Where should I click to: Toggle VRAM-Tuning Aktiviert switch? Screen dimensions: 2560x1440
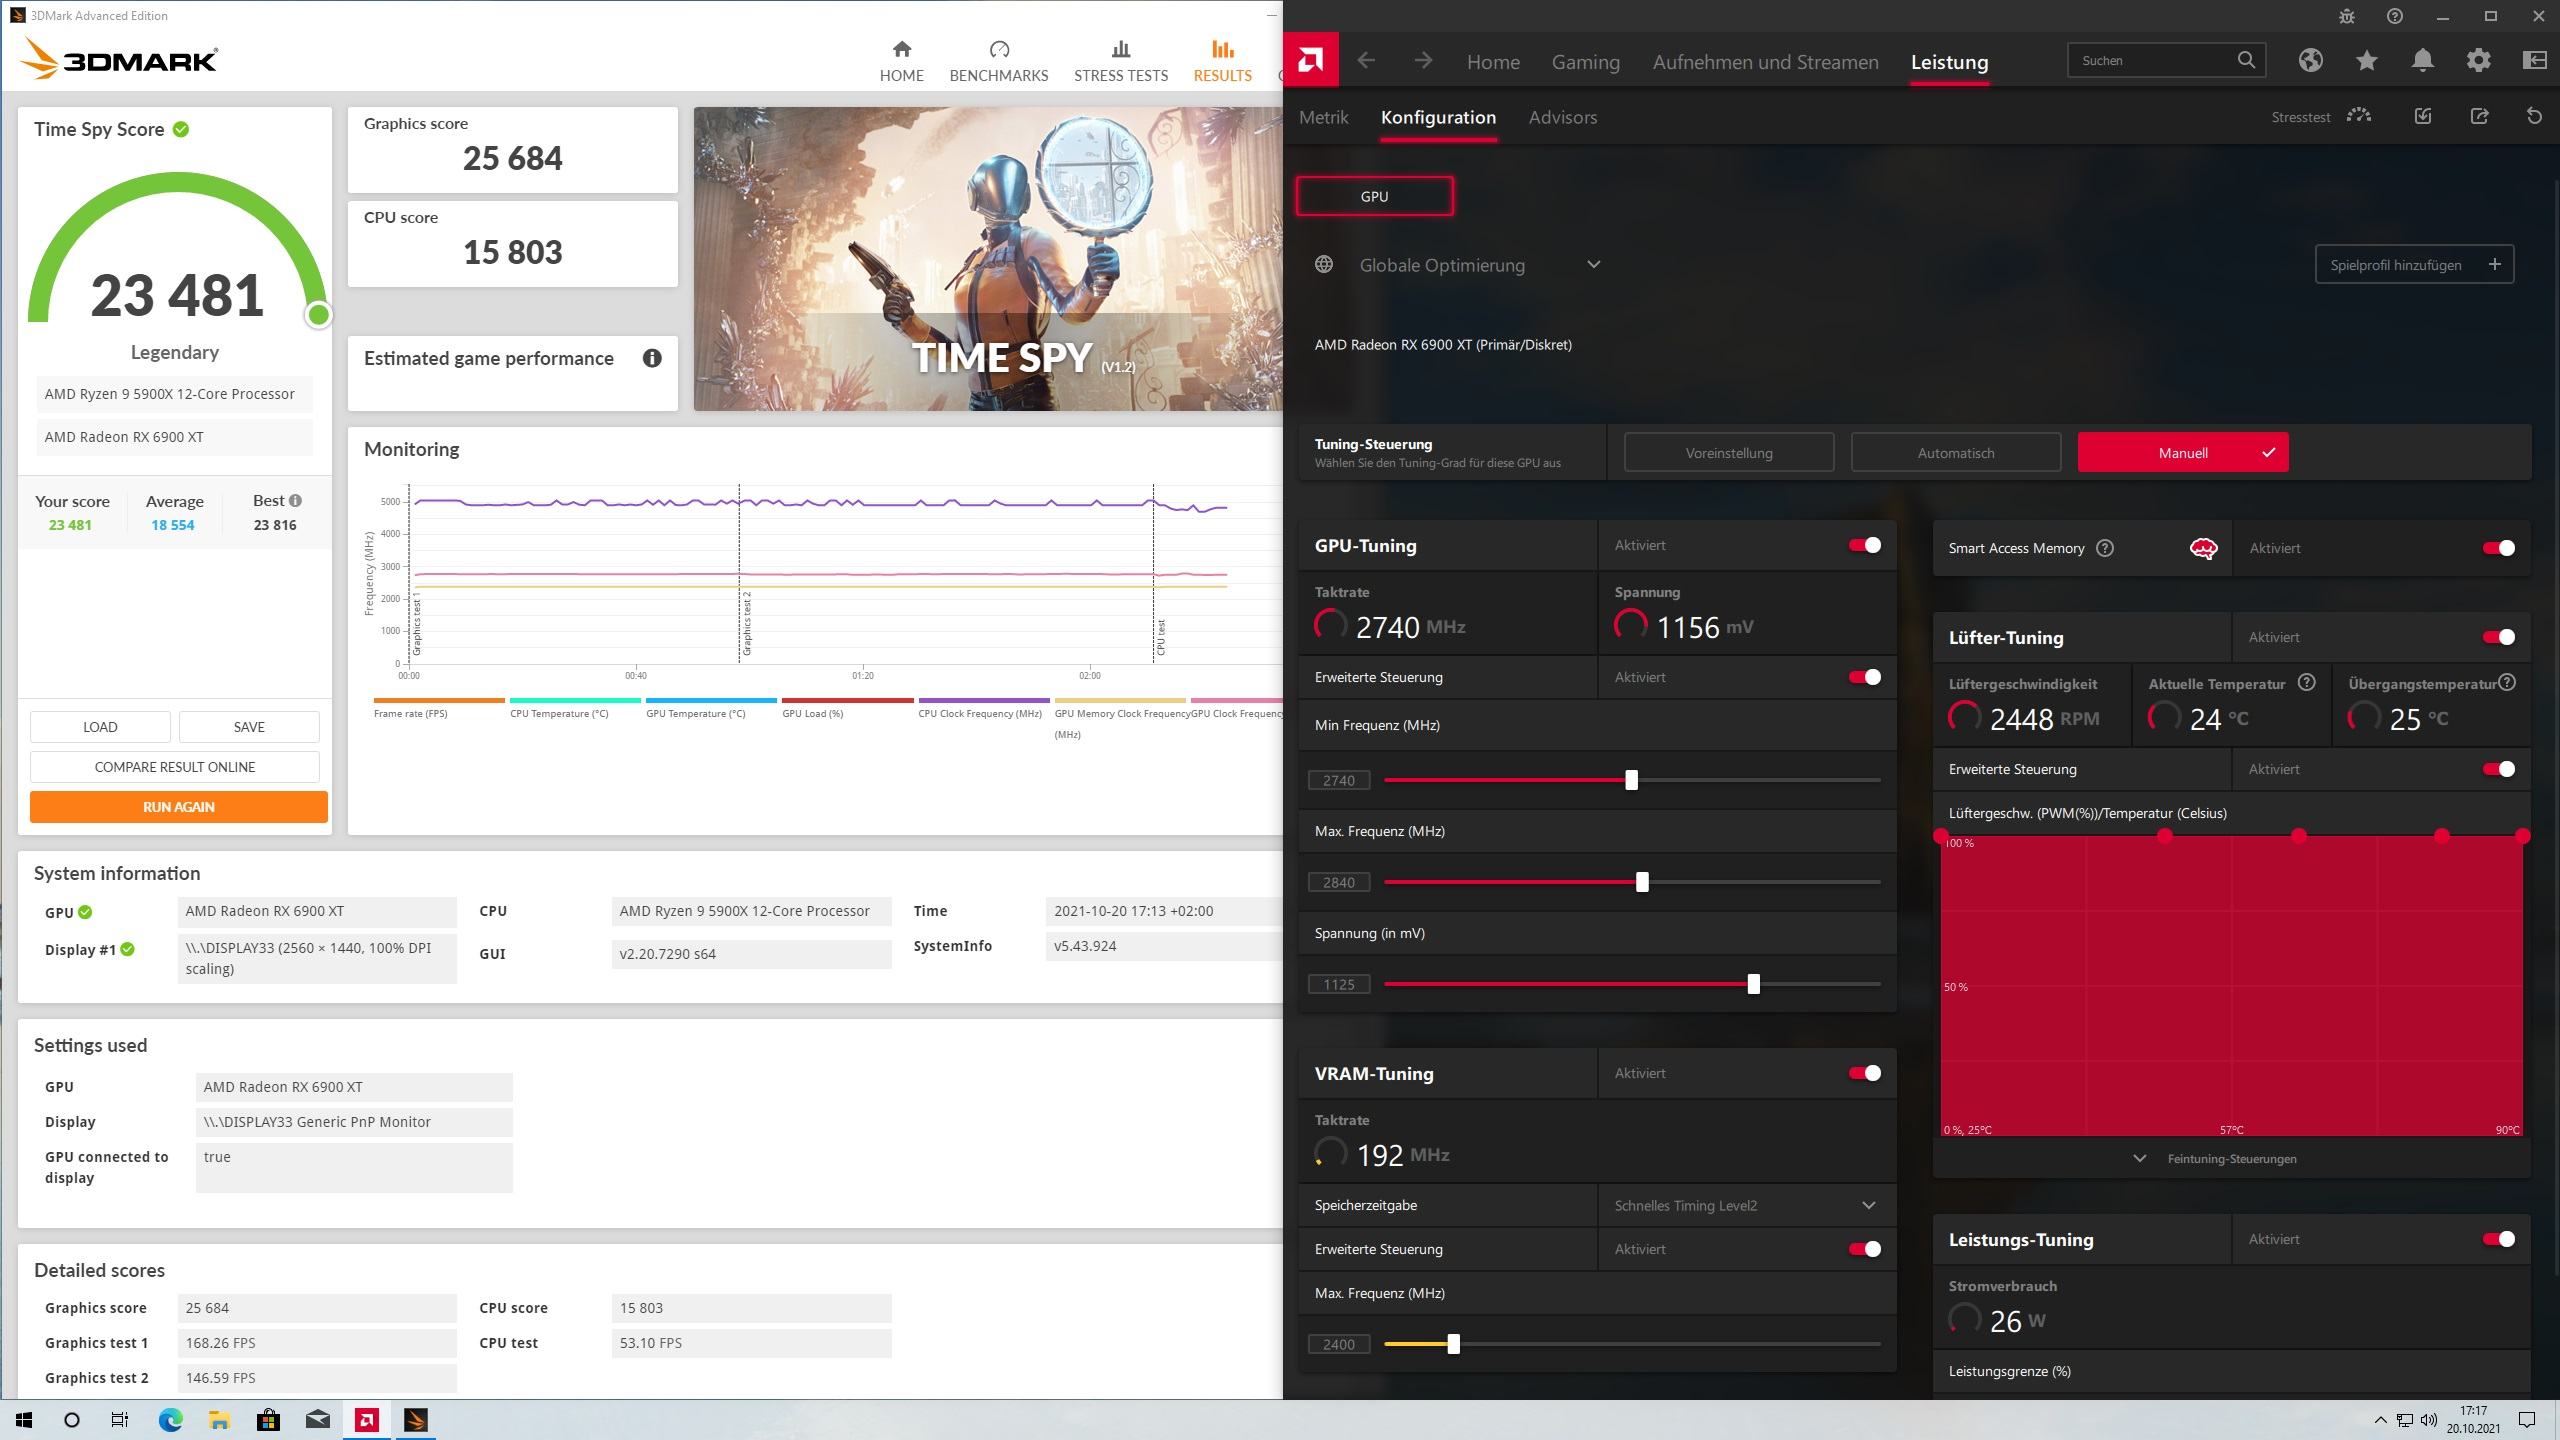click(1865, 1073)
